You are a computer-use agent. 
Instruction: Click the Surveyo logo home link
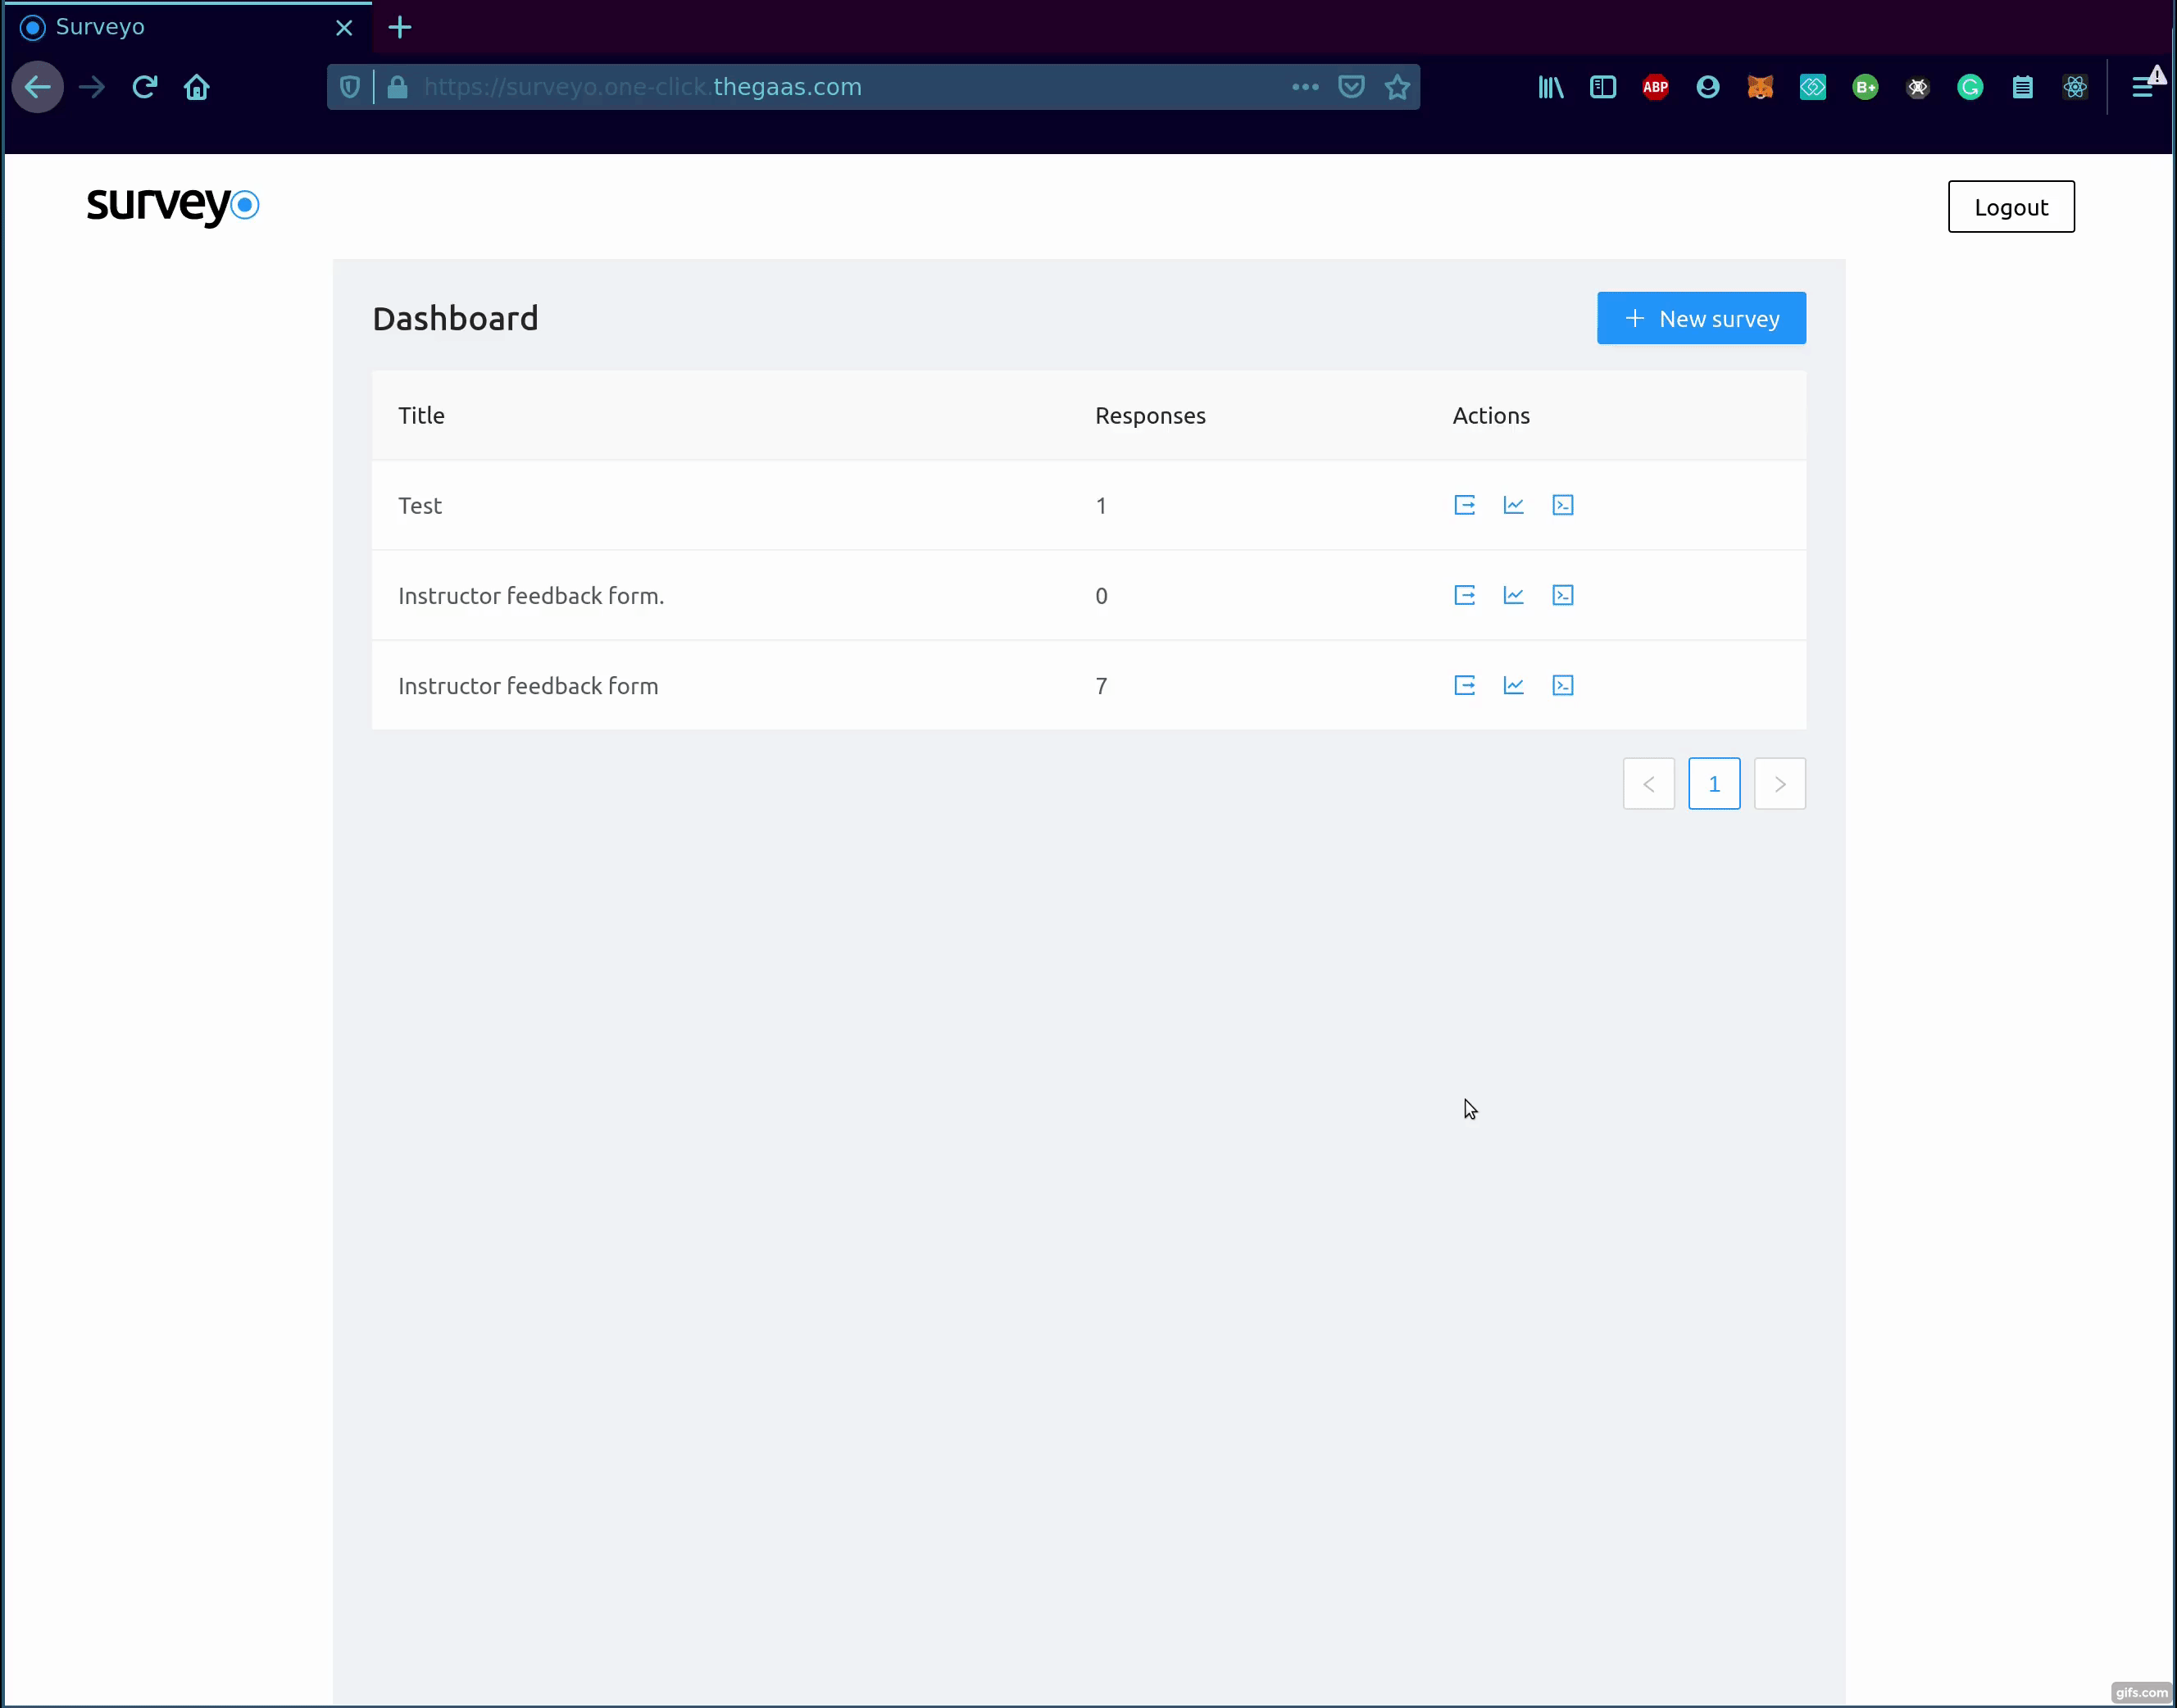[170, 205]
